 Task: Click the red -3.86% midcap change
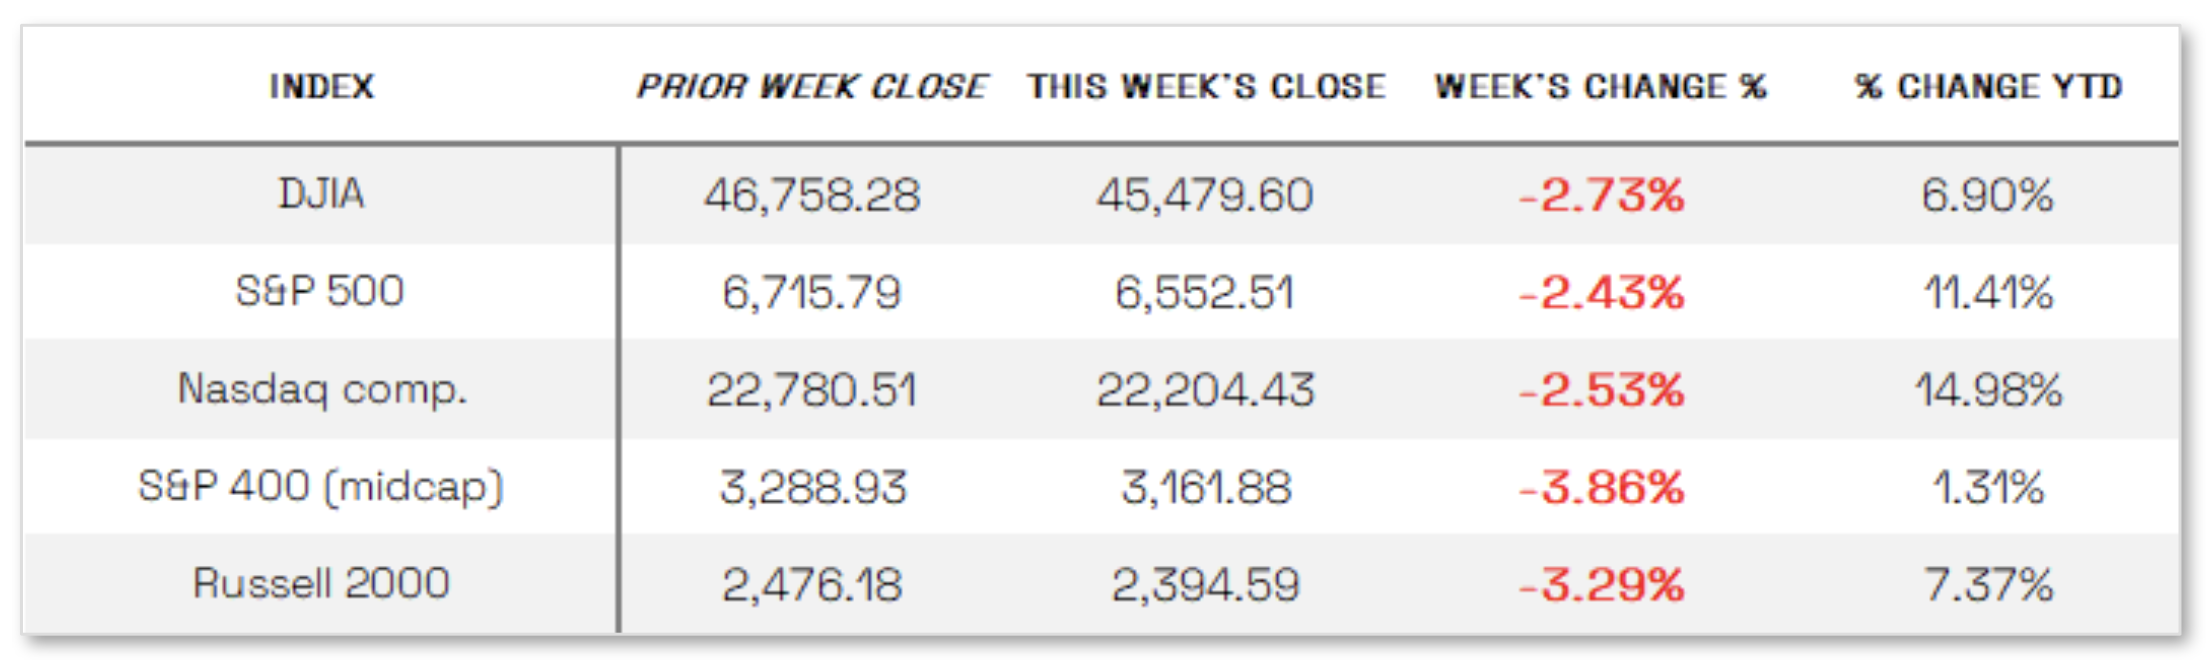(1601, 488)
